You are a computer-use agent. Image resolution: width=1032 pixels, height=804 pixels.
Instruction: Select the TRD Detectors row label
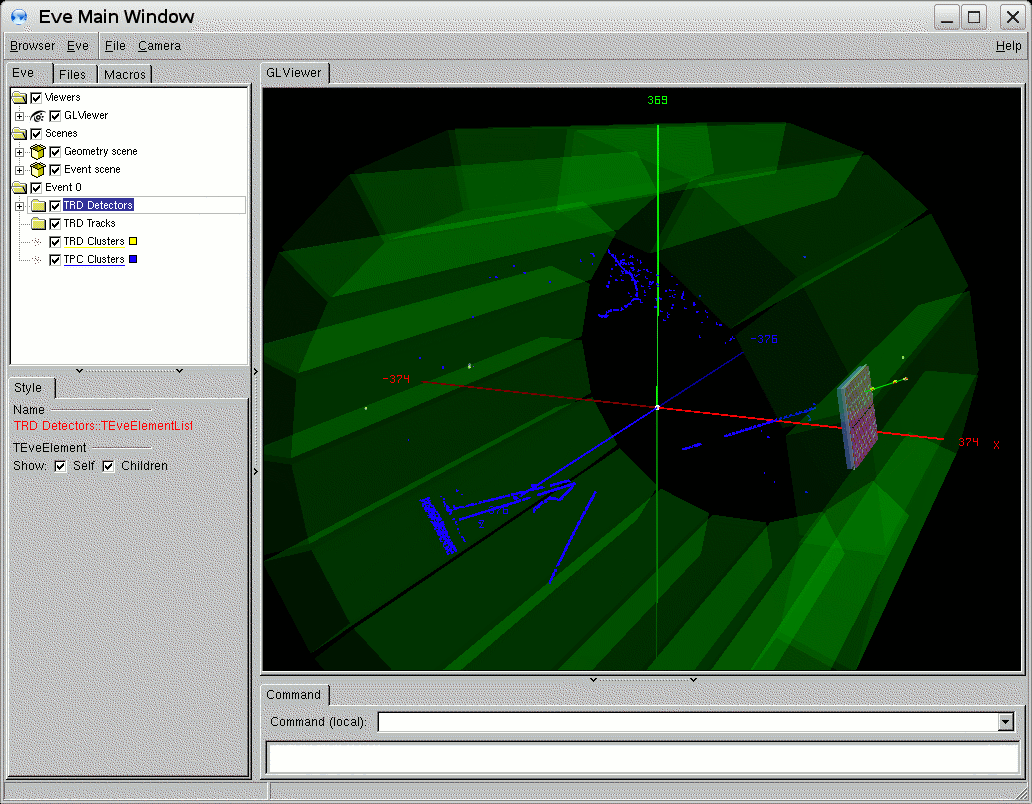point(98,205)
